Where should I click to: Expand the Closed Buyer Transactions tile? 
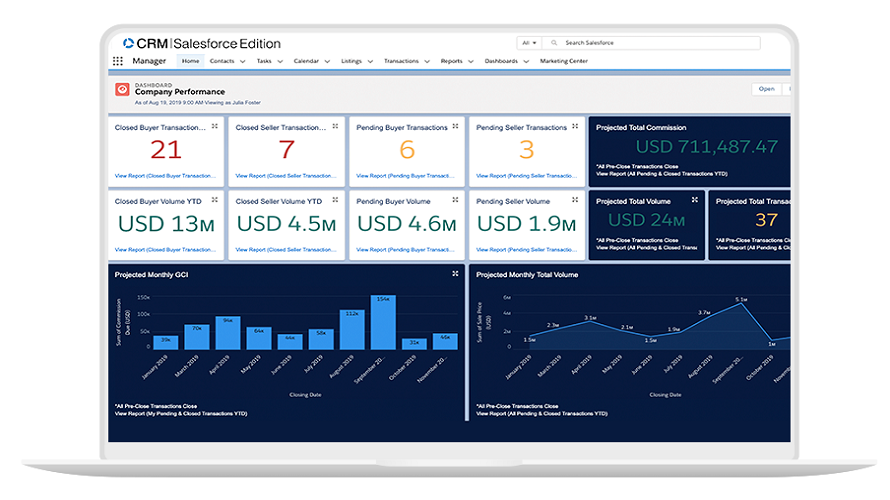click(215, 126)
